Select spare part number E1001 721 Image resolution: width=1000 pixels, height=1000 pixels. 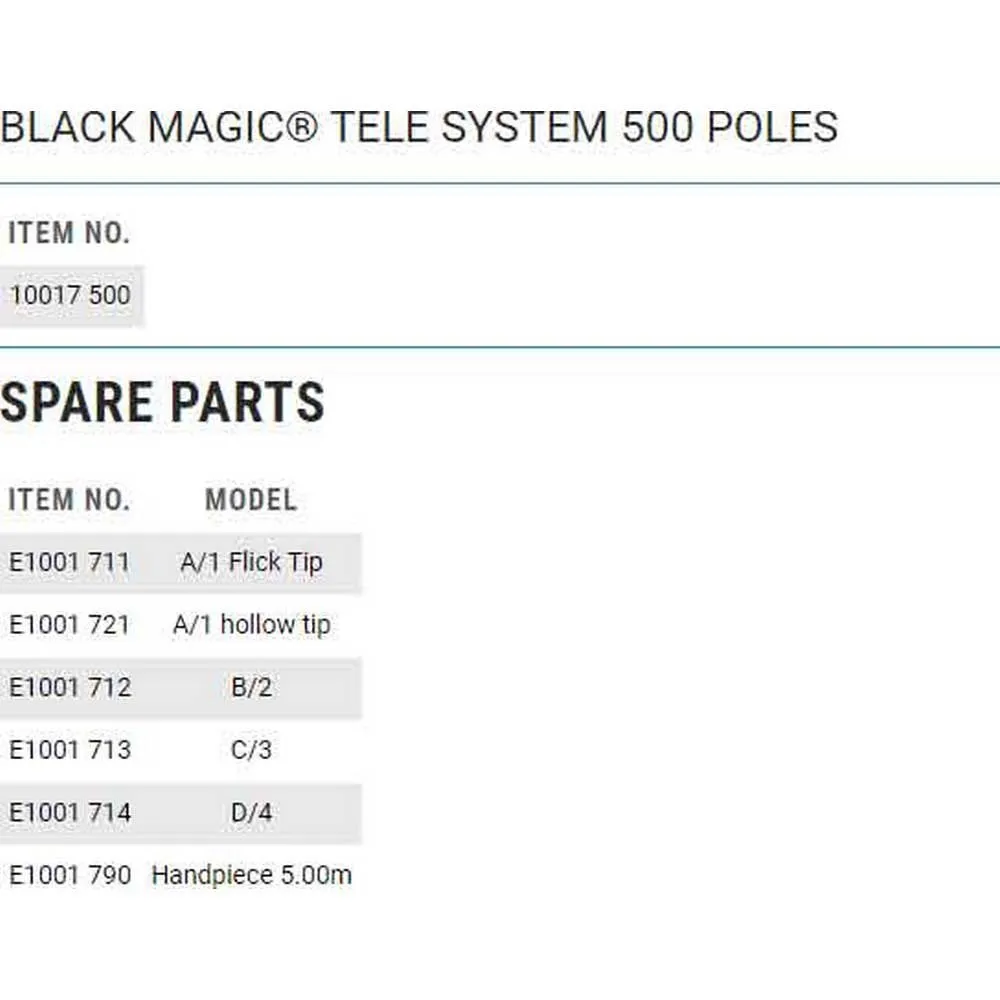[x=70, y=625]
